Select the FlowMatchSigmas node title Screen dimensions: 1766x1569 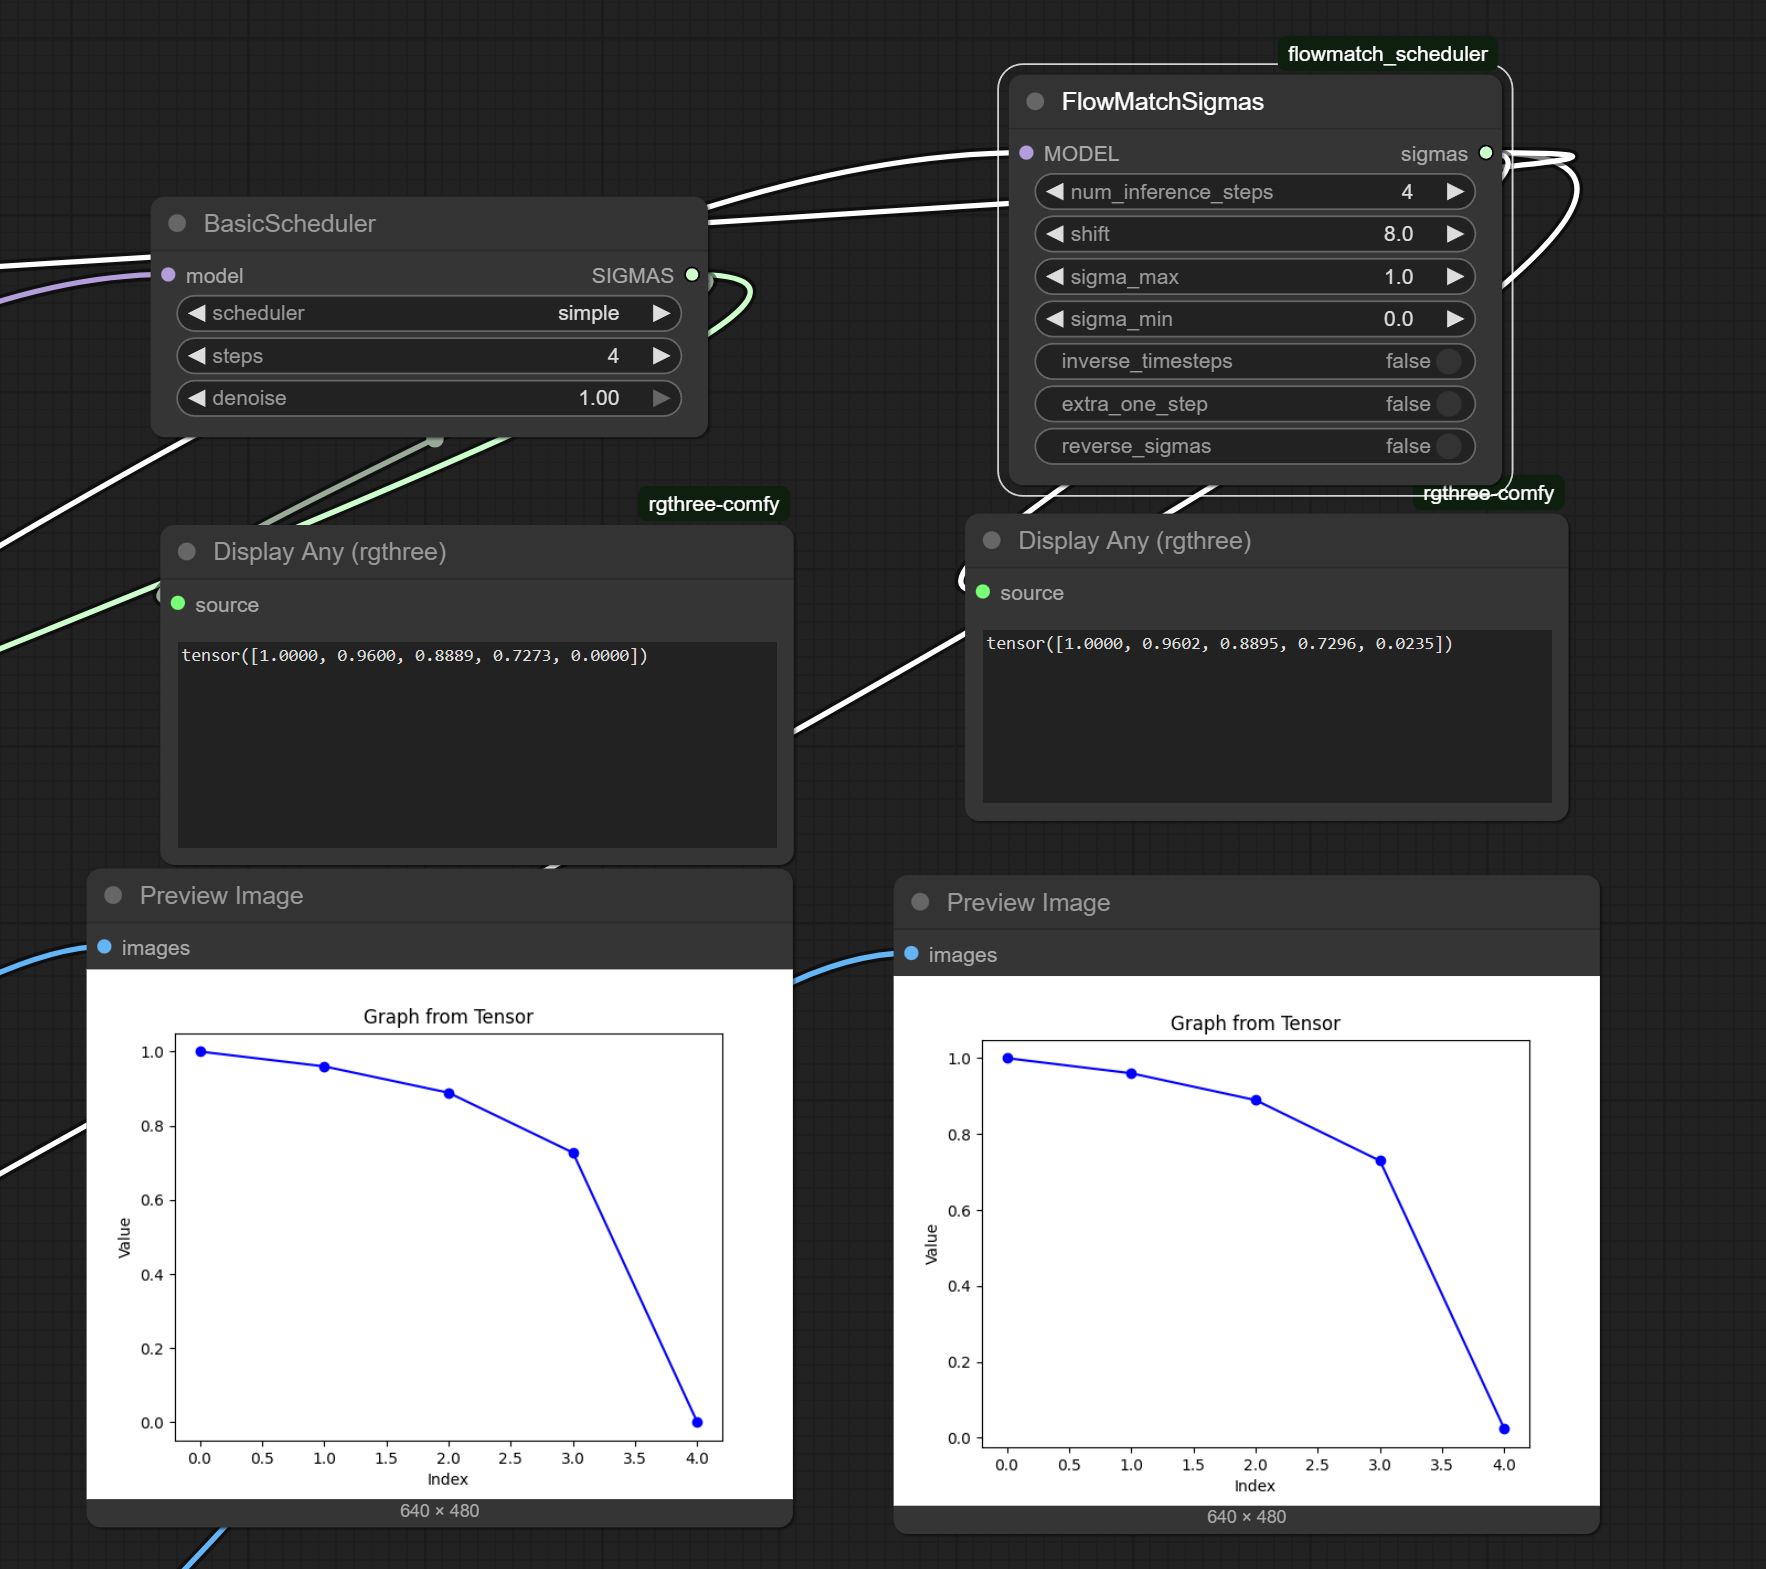(x=1162, y=101)
